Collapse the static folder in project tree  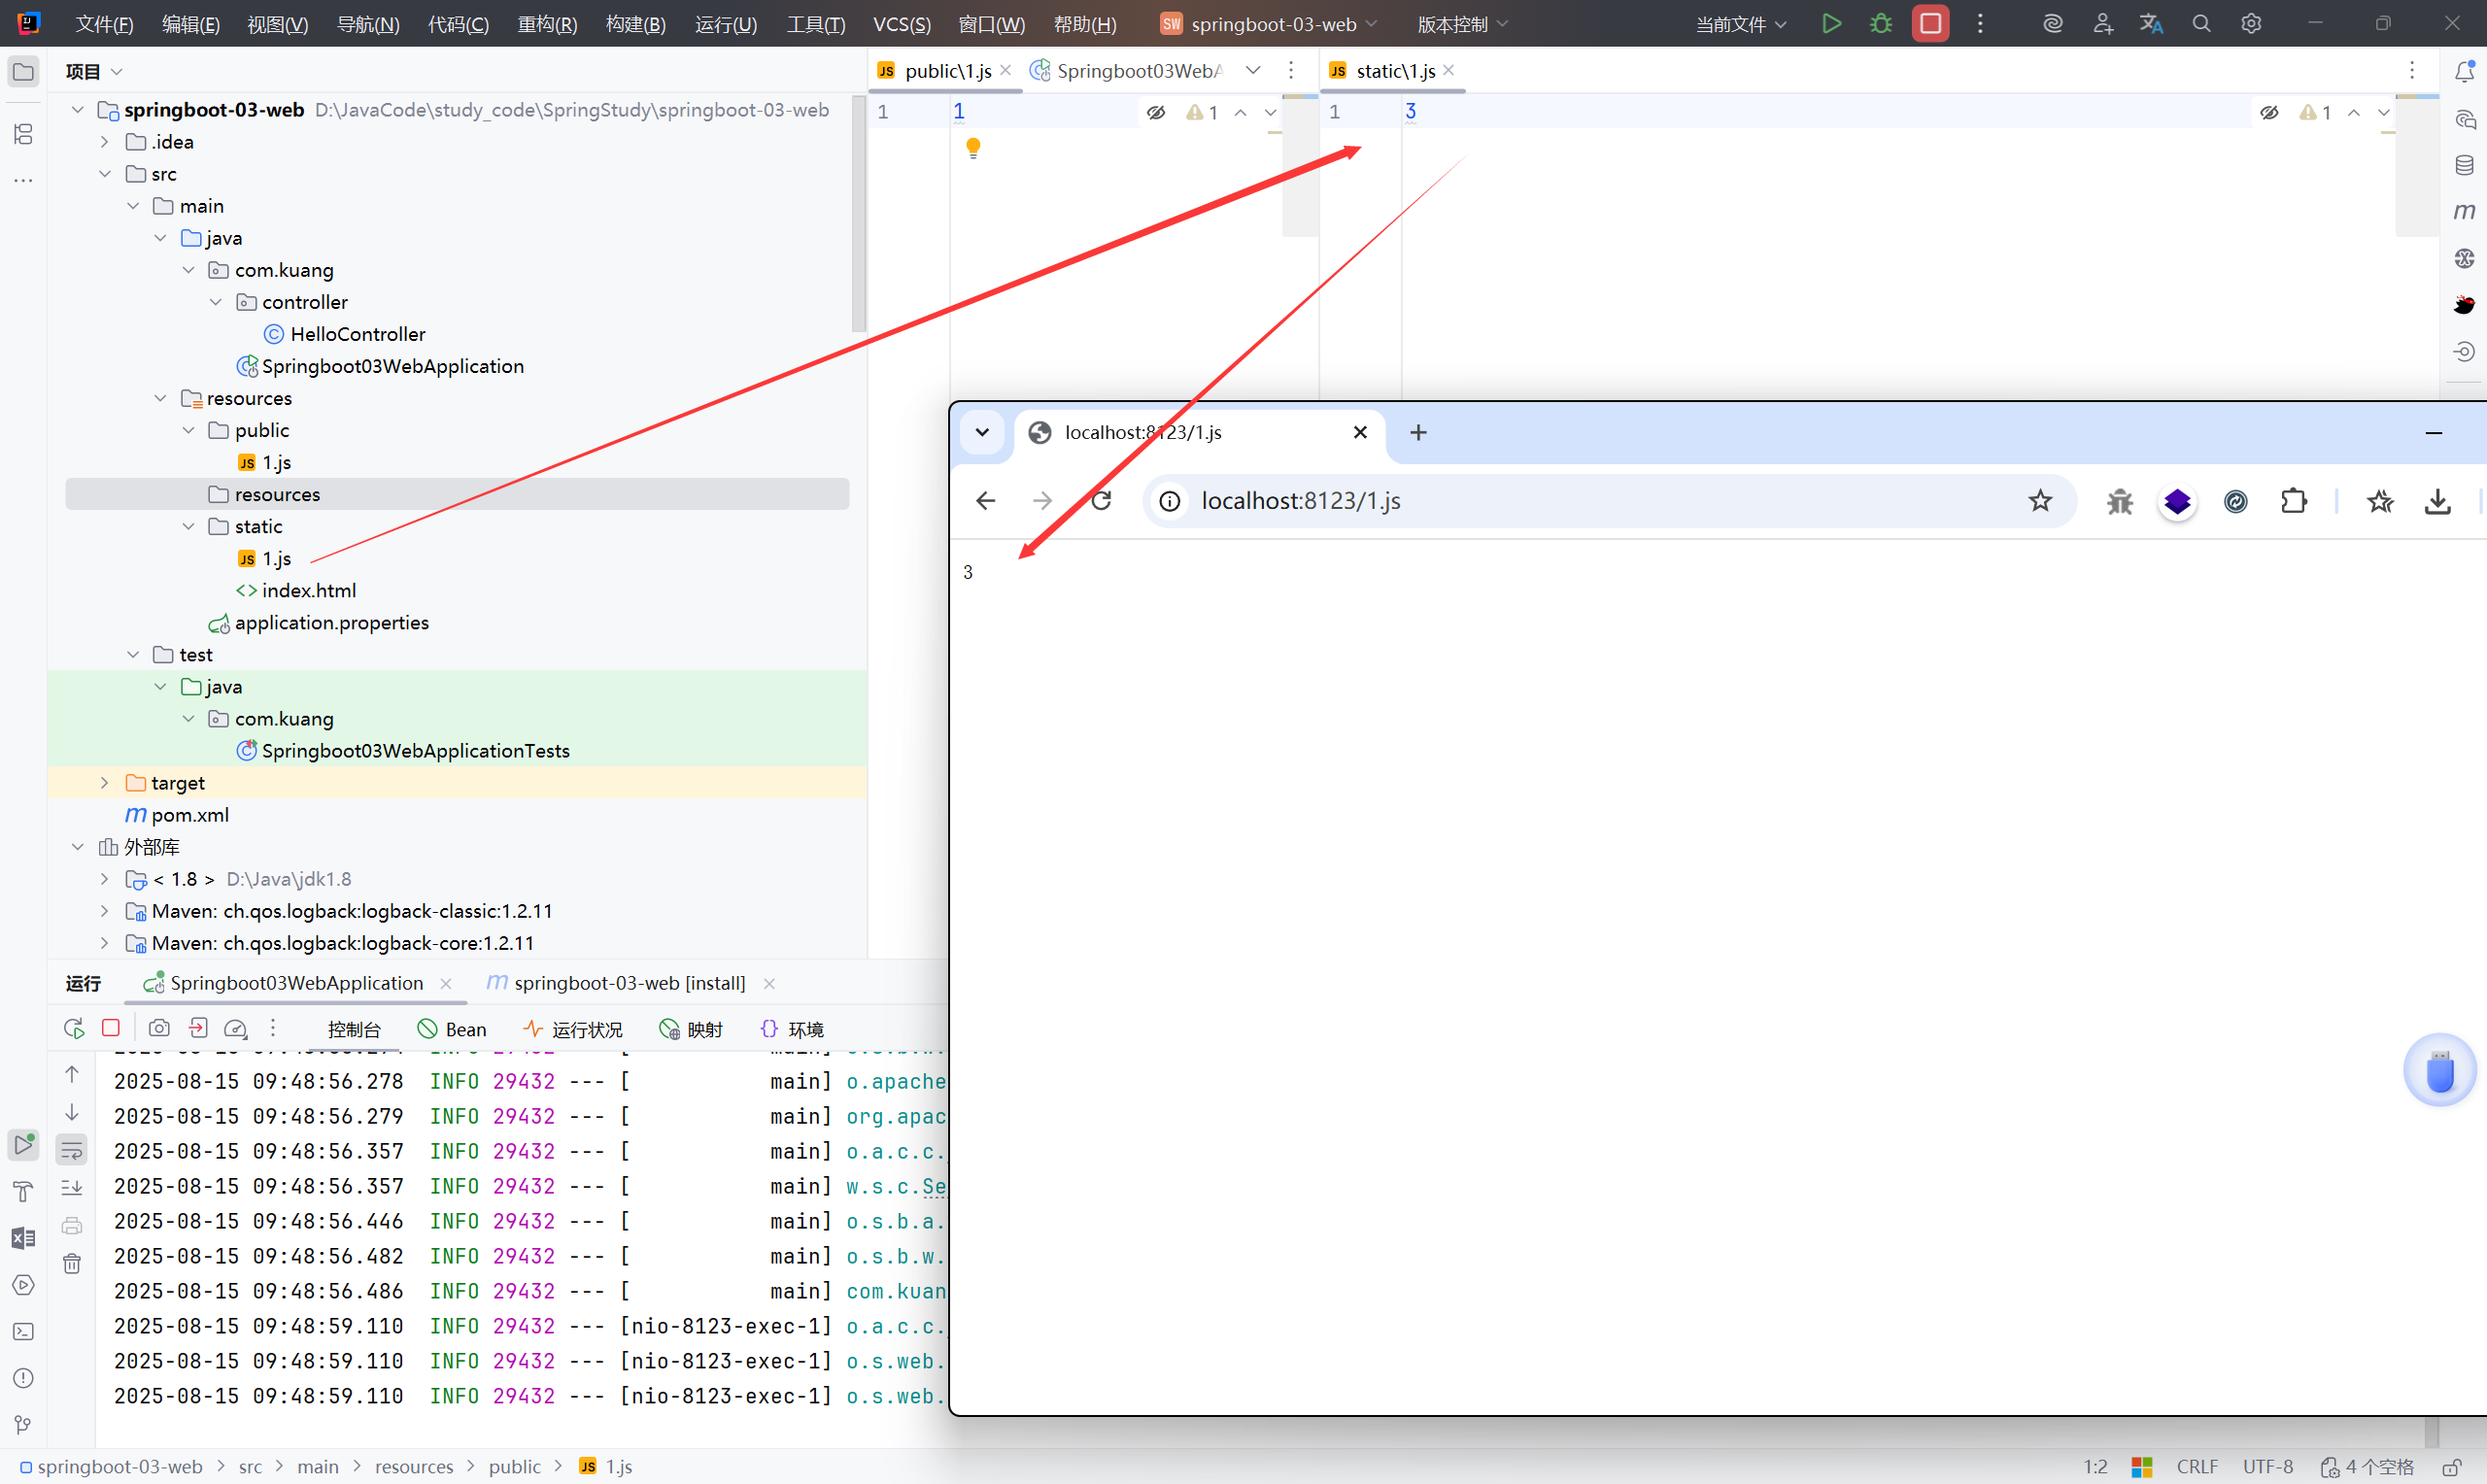[188, 527]
